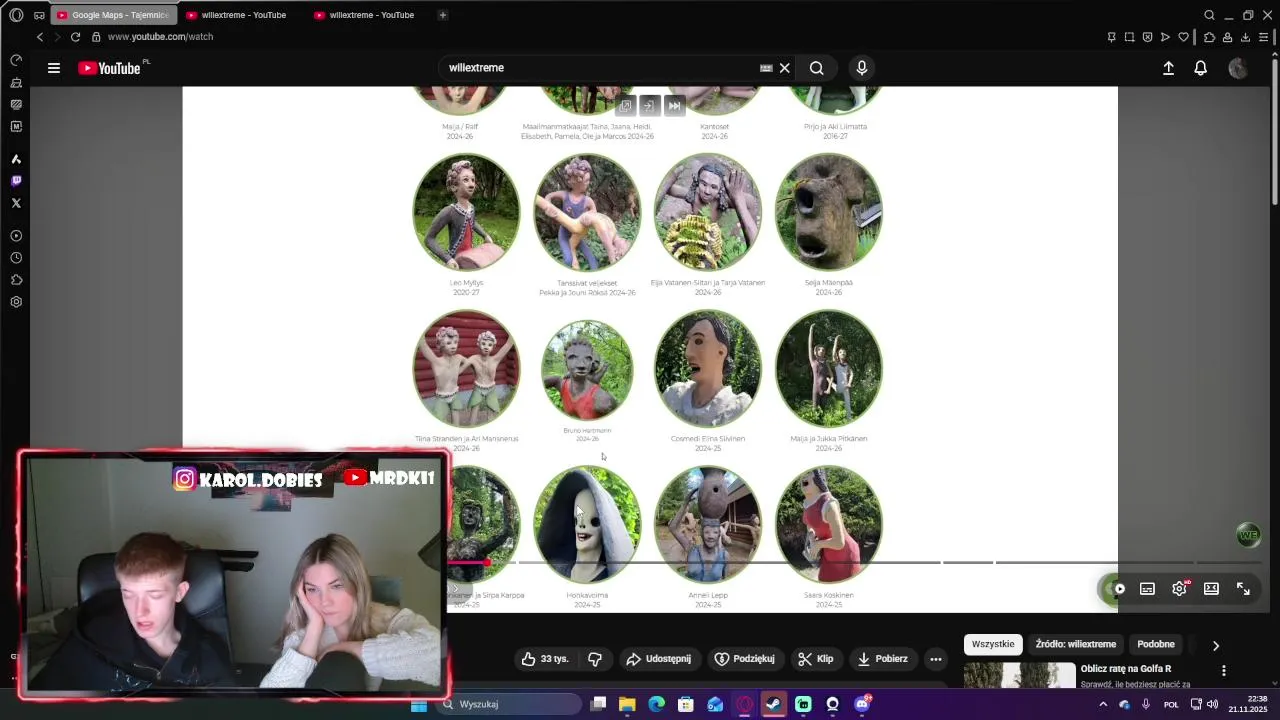Open the YouTube account avatar menu
Image resolution: width=1280 pixels, height=720 pixels.
1238,68
